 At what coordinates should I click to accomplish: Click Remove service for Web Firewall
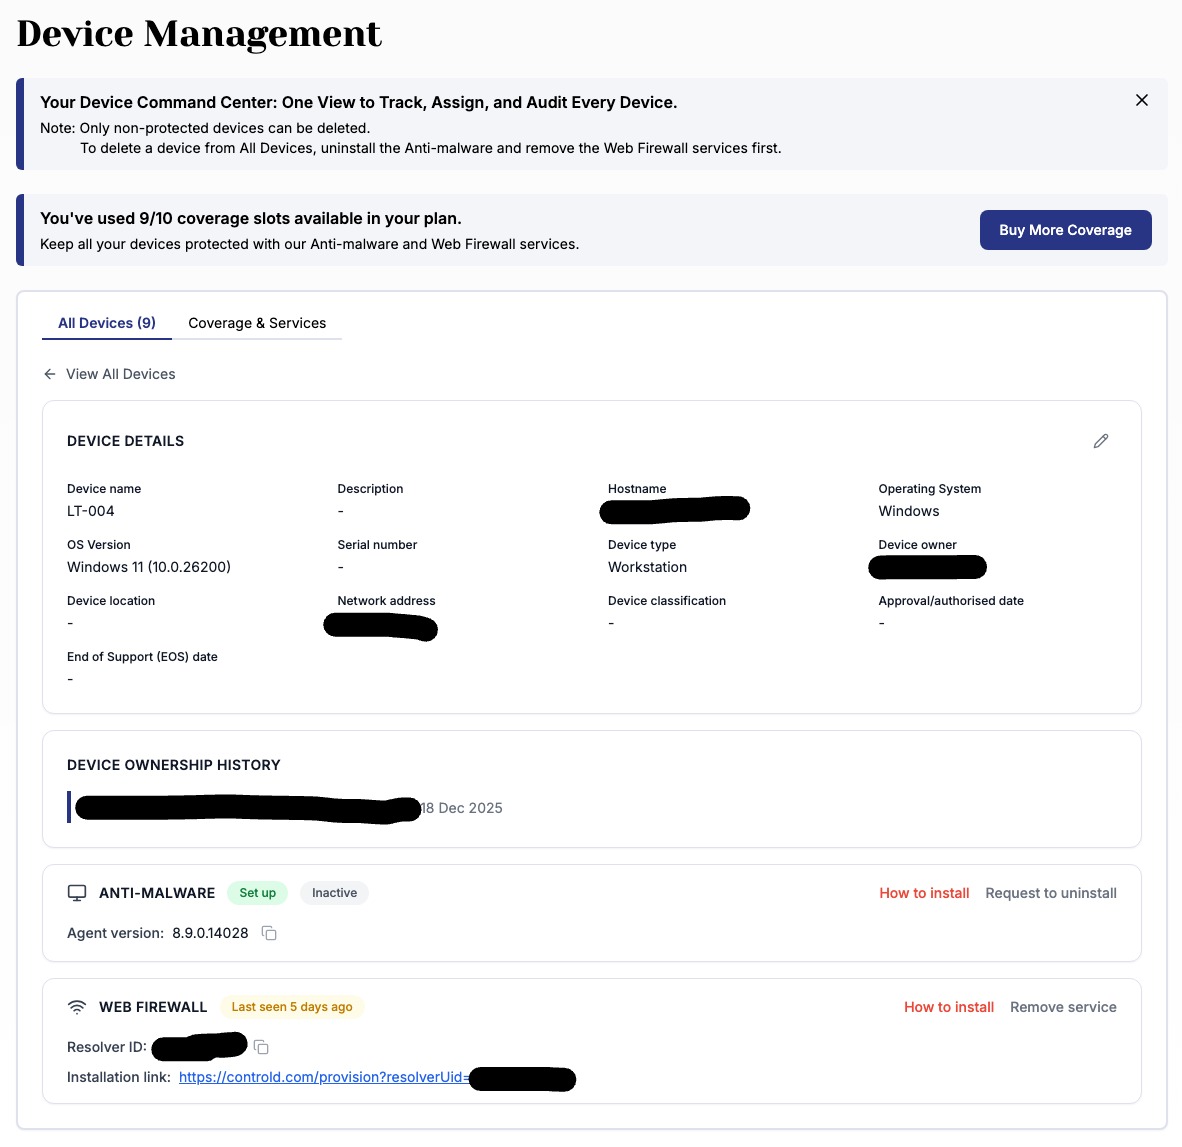click(x=1063, y=1007)
